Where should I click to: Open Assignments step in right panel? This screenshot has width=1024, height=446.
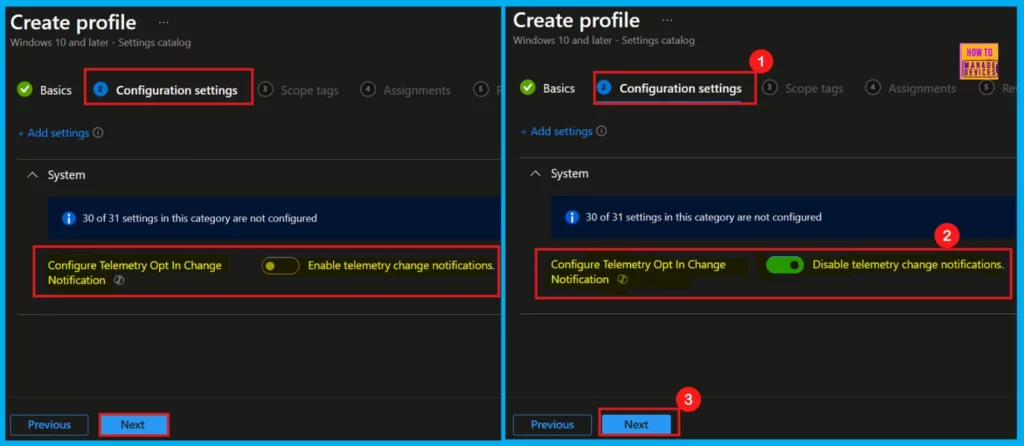click(910, 88)
